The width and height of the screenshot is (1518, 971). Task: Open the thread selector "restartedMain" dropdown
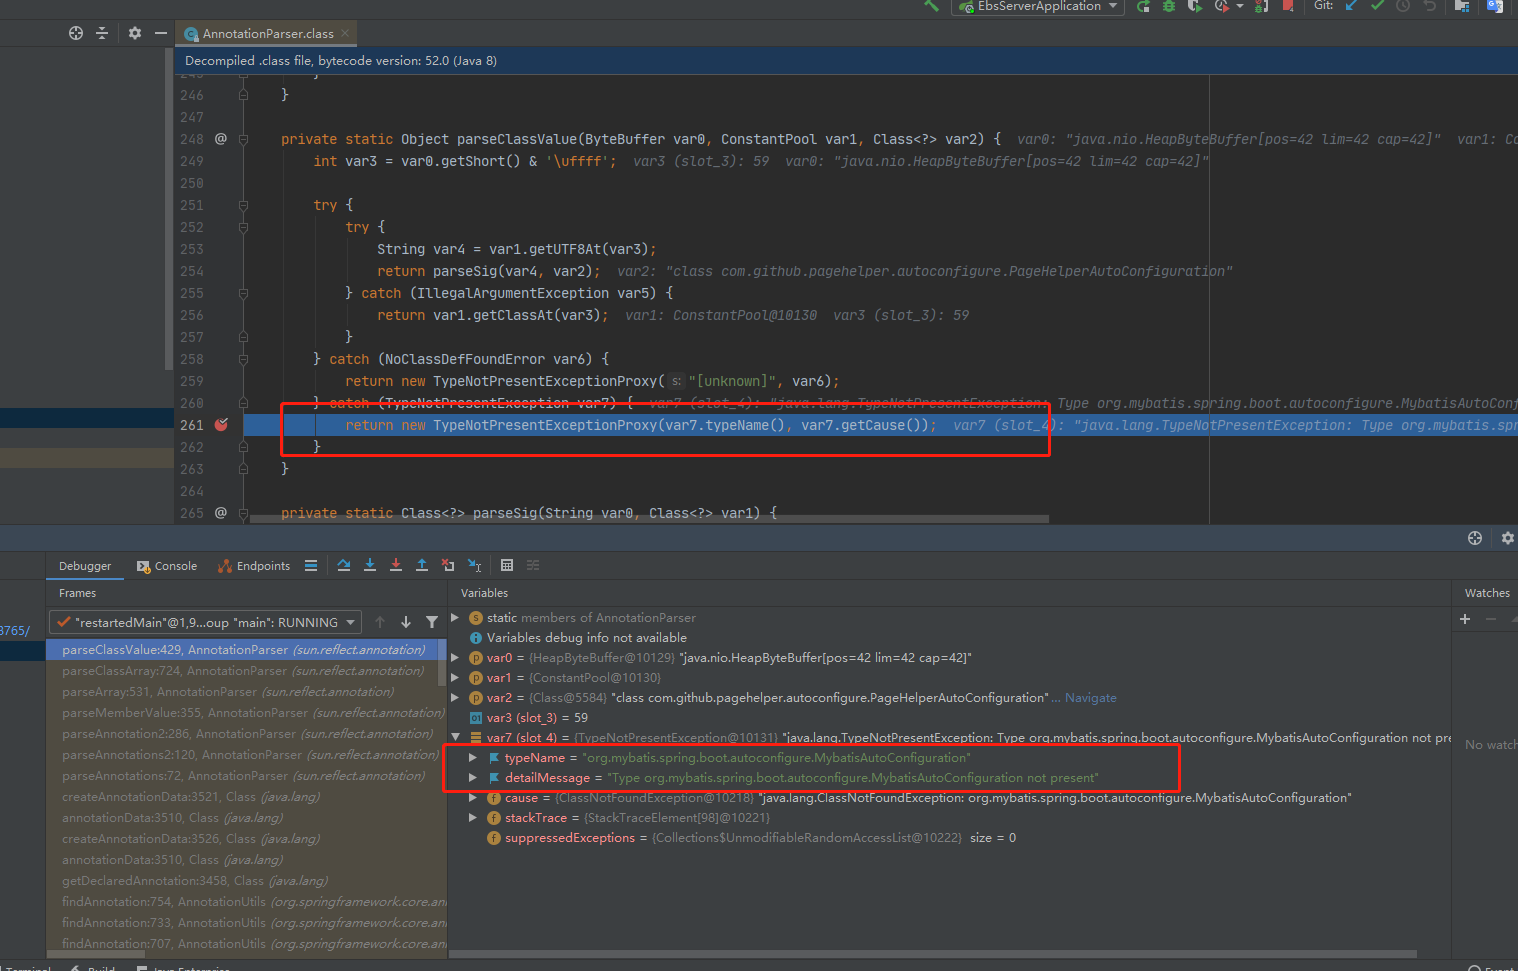click(206, 622)
